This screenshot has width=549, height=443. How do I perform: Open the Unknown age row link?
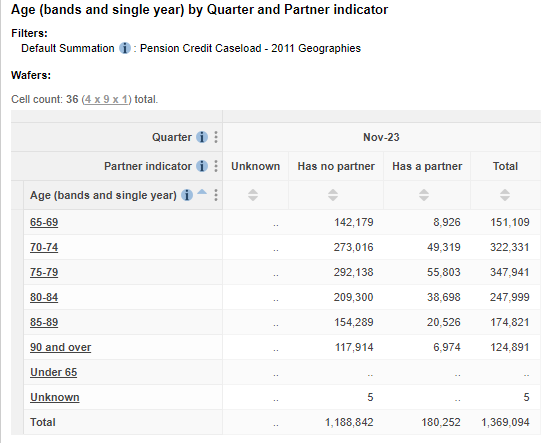(x=55, y=397)
